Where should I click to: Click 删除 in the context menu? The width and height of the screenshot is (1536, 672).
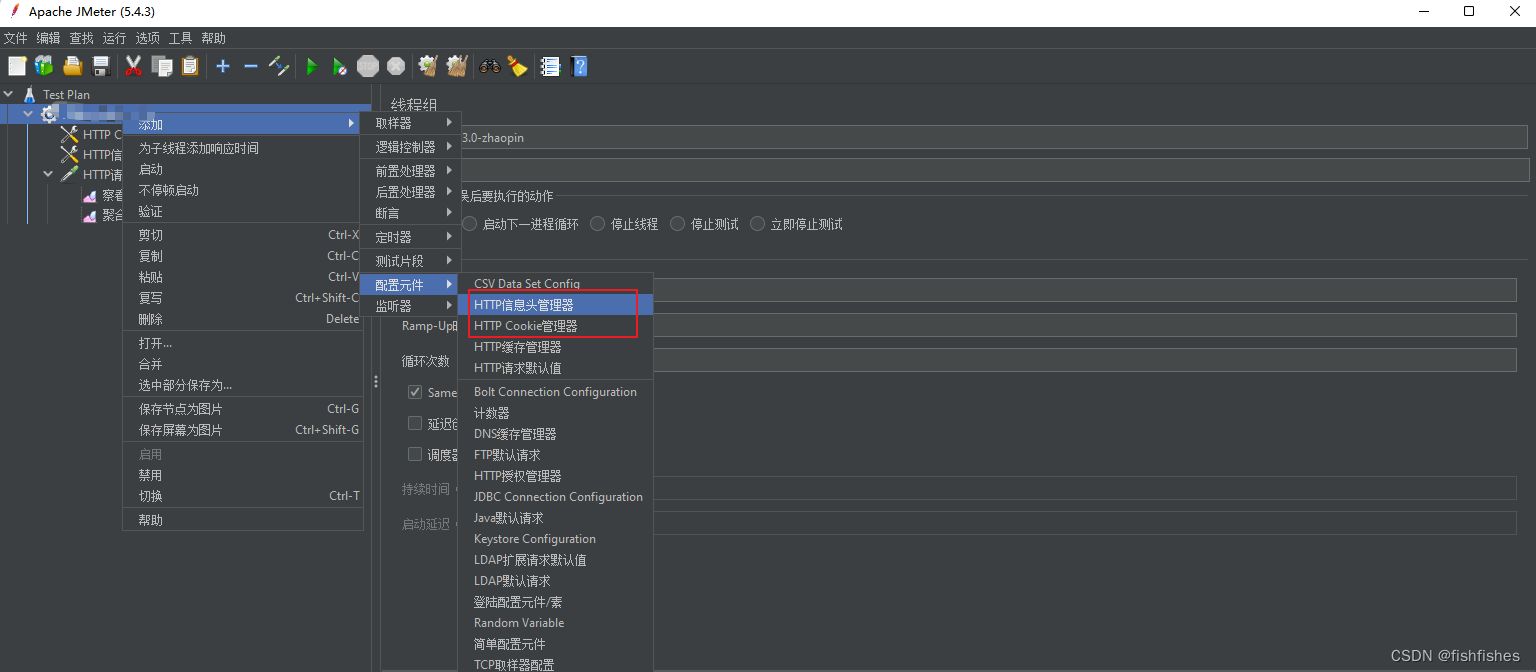[x=242, y=319]
